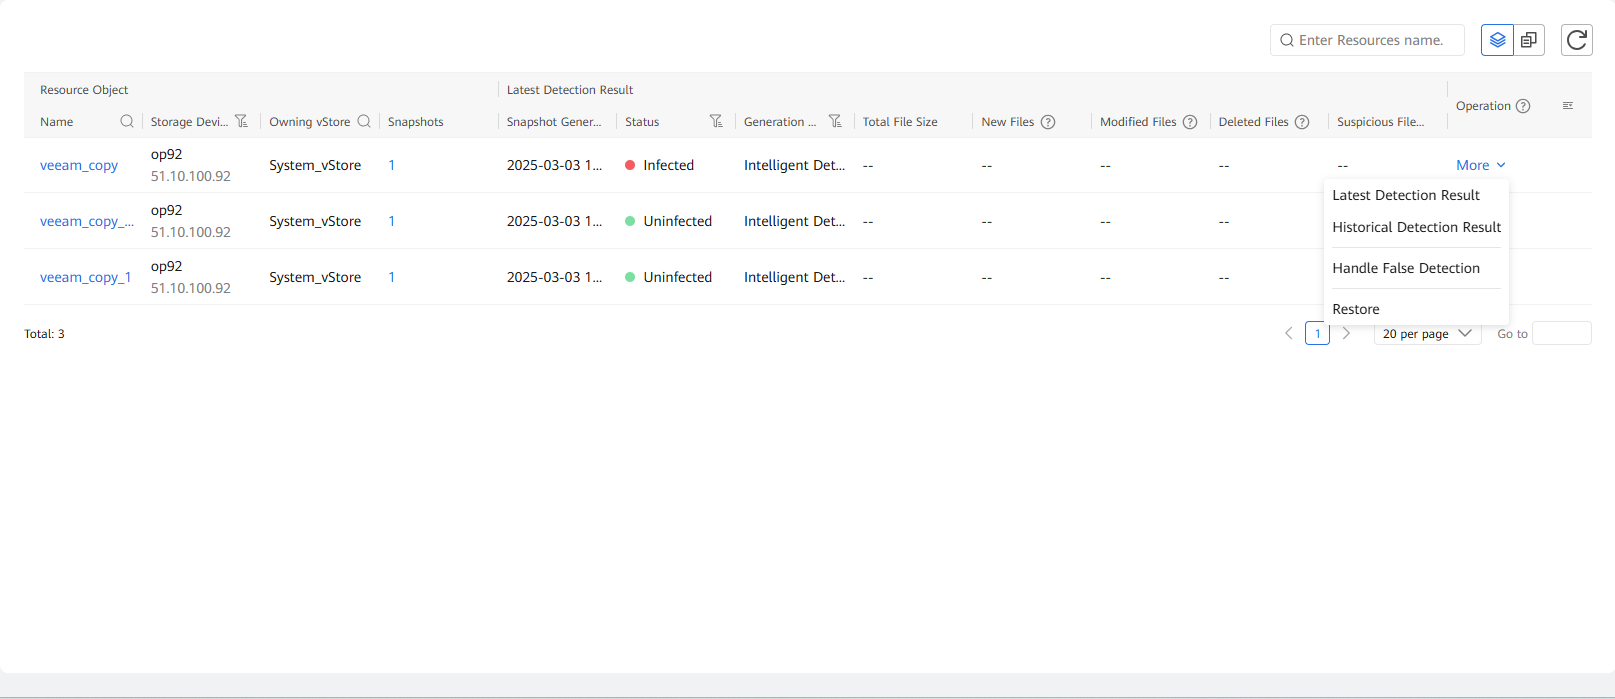Click the Deleted Files help icon
The width and height of the screenshot is (1615, 699).
click(x=1302, y=122)
